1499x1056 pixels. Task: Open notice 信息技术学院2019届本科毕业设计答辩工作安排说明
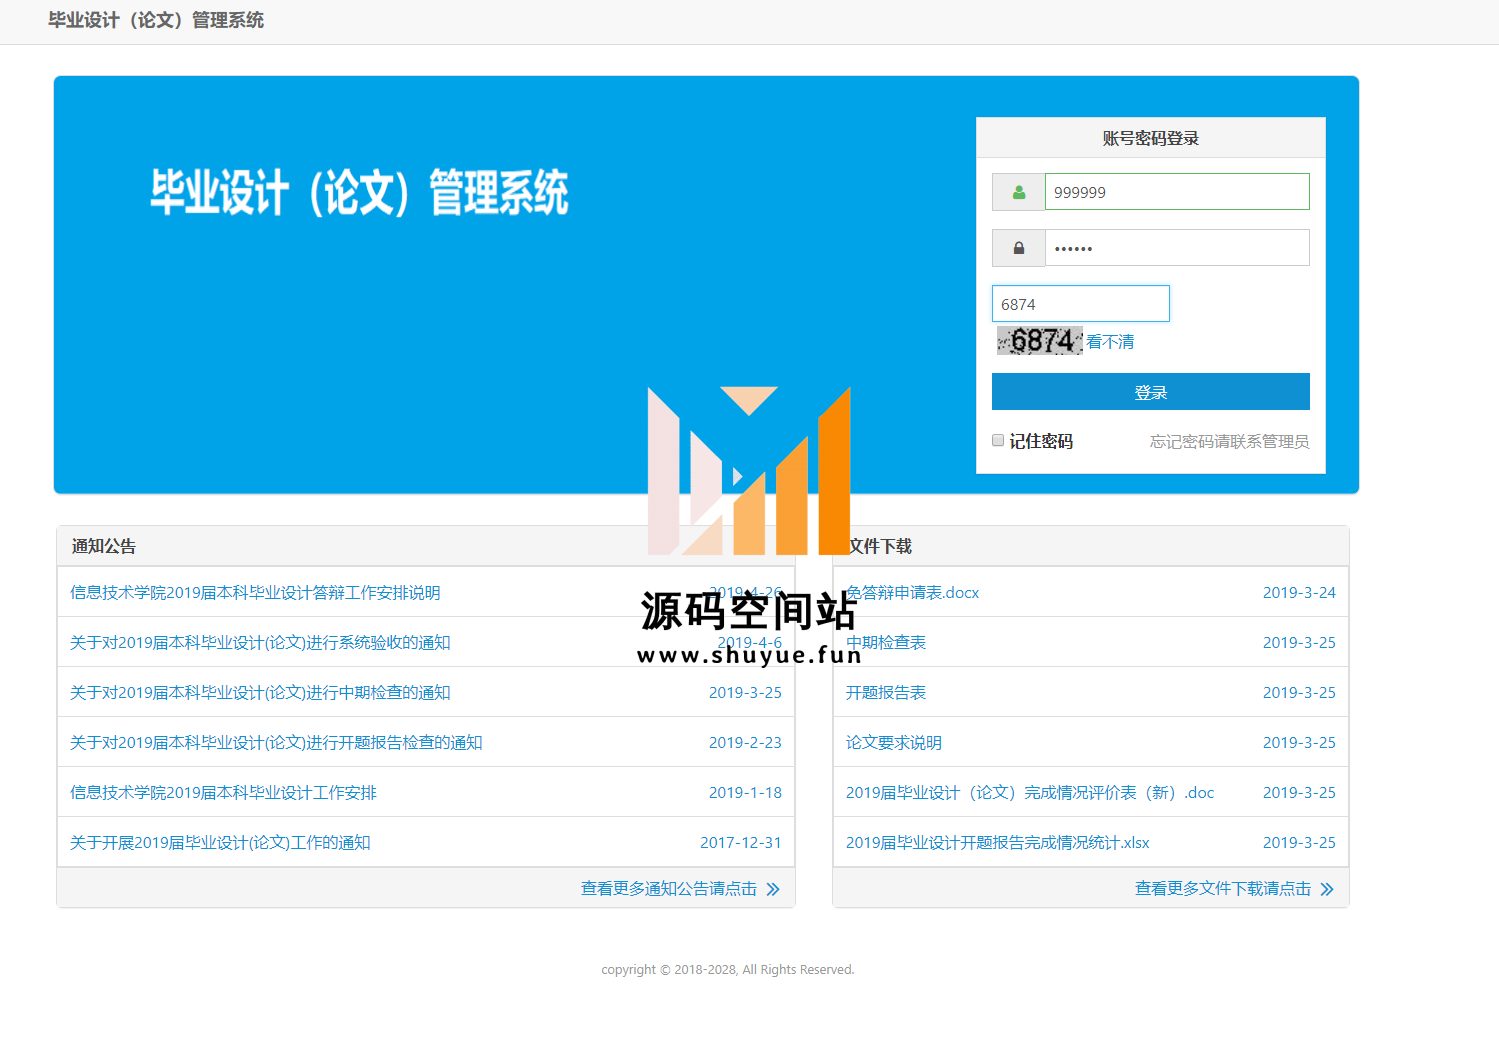click(255, 593)
